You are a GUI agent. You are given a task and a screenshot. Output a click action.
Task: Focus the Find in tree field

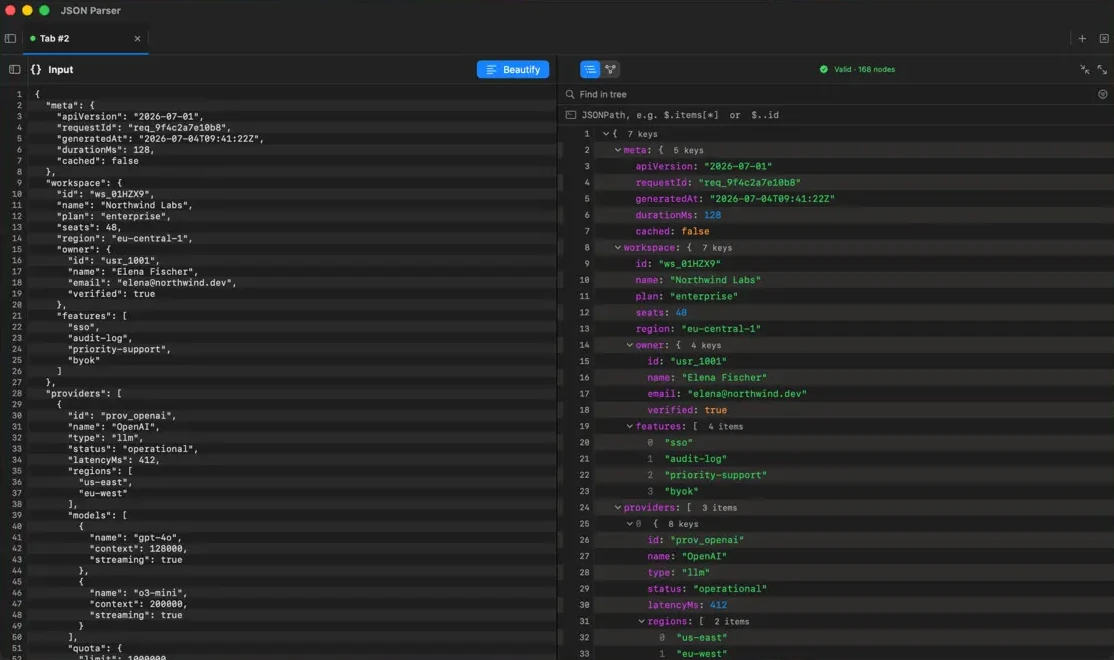tap(835, 94)
